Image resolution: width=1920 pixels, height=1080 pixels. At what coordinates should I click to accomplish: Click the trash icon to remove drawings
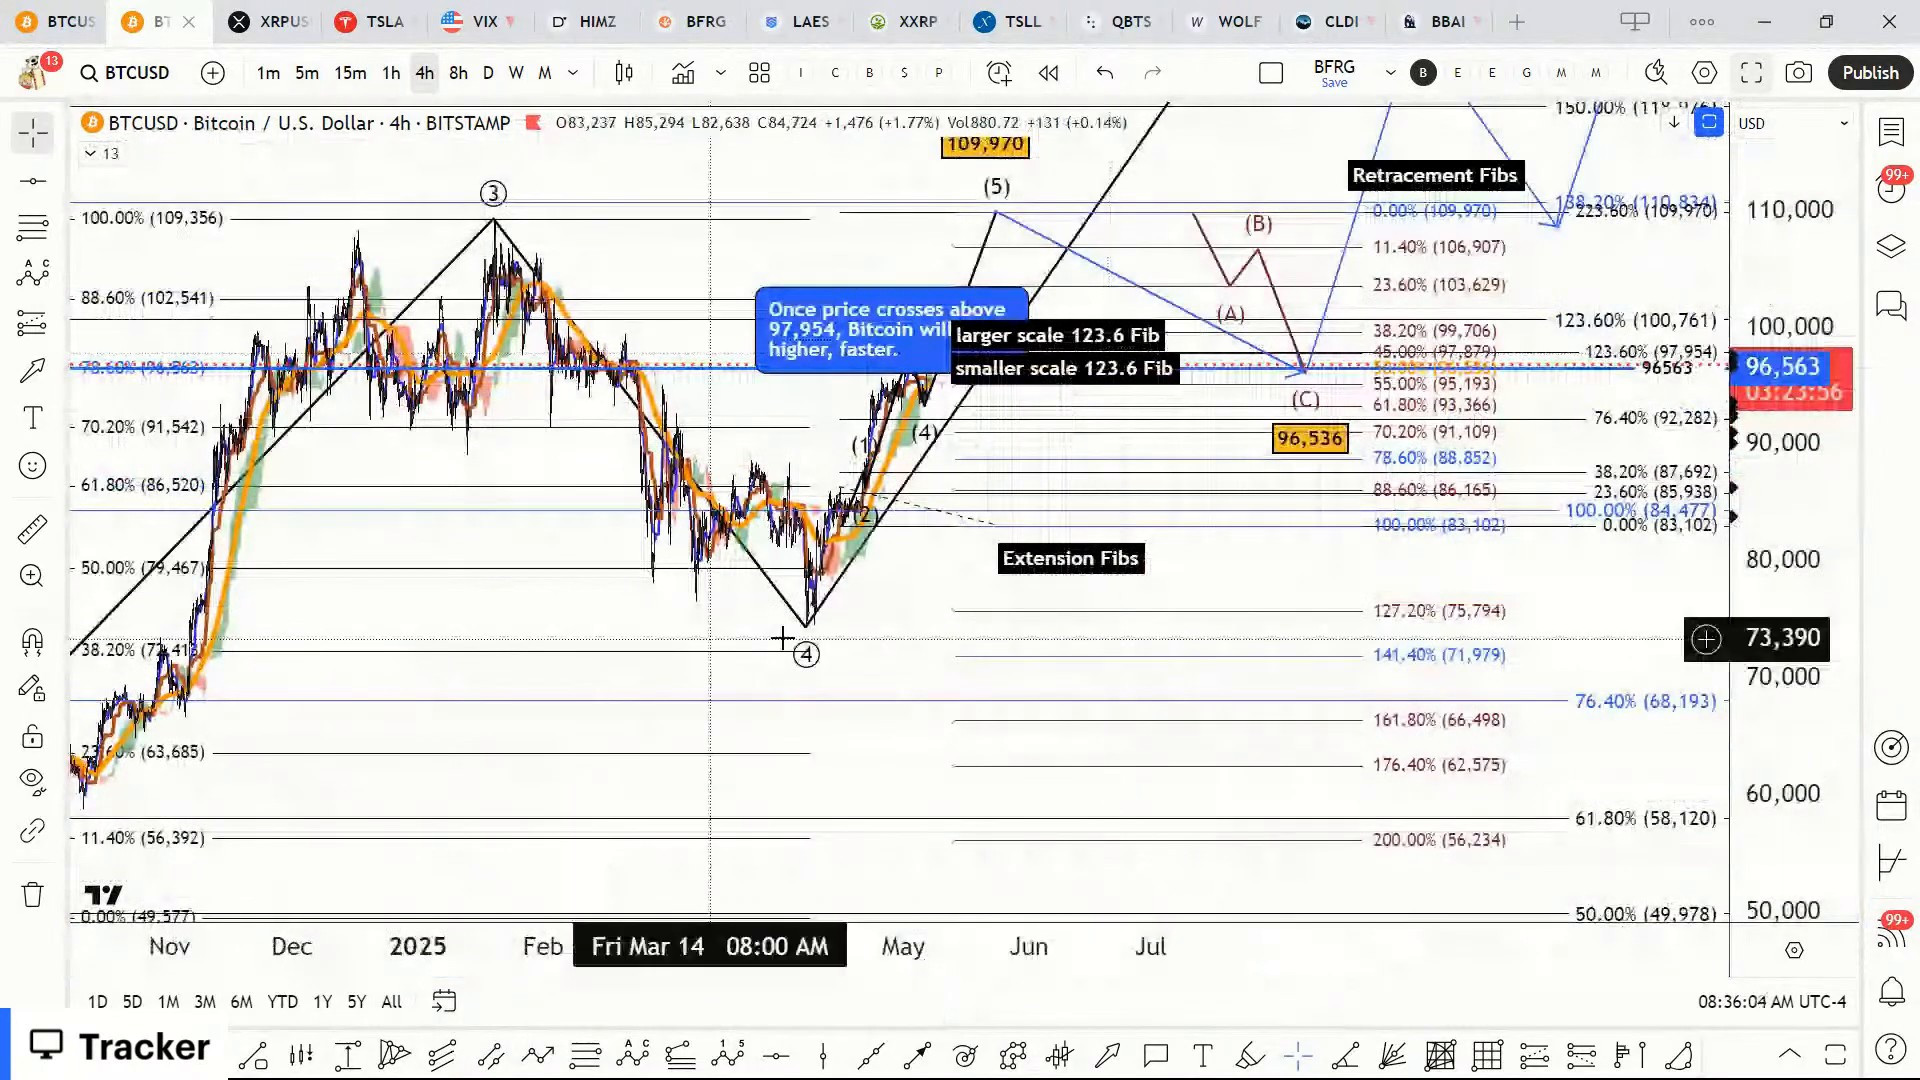[x=32, y=894]
